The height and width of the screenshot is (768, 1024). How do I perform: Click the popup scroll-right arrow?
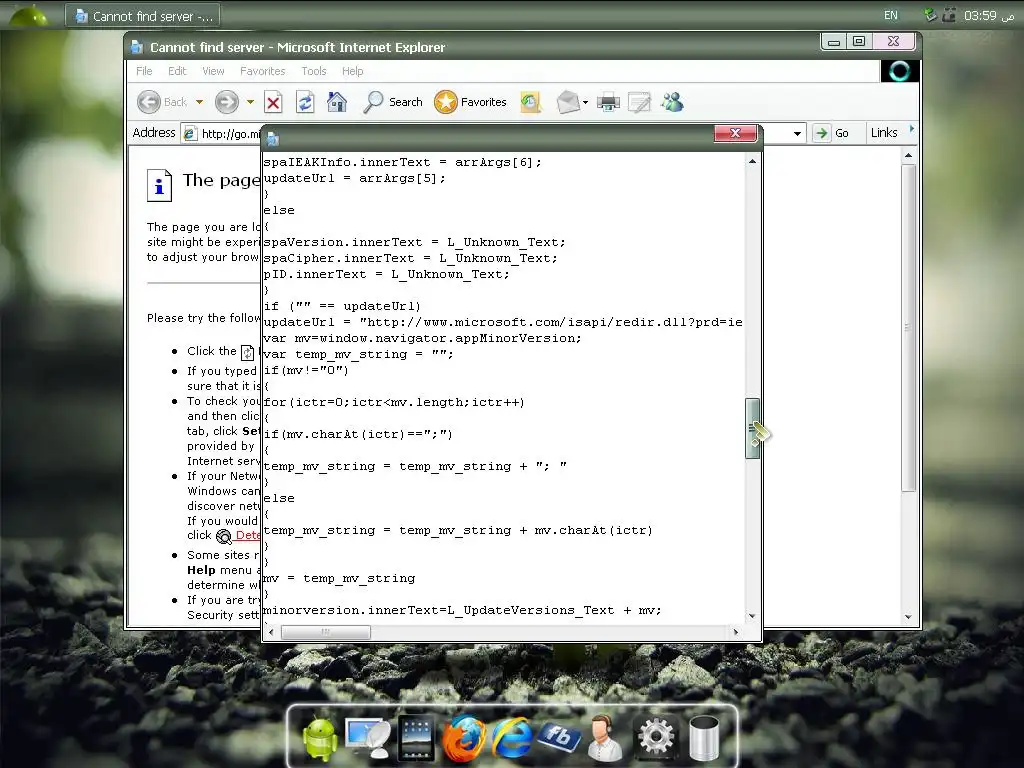coord(736,632)
